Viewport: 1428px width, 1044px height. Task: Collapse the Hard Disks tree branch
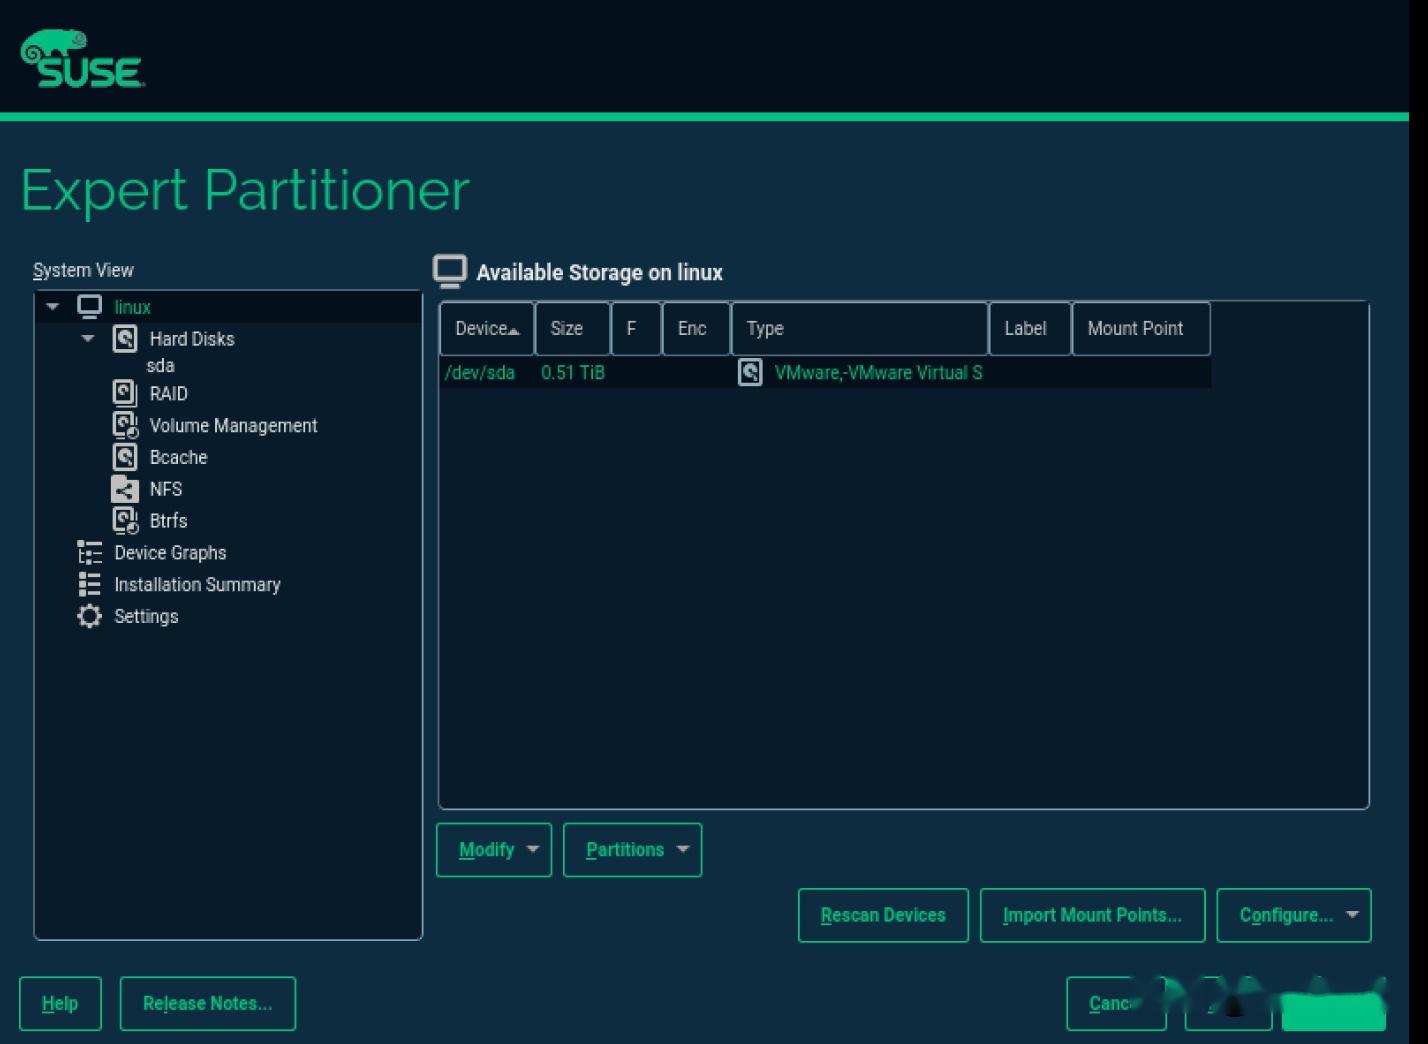pos(88,338)
